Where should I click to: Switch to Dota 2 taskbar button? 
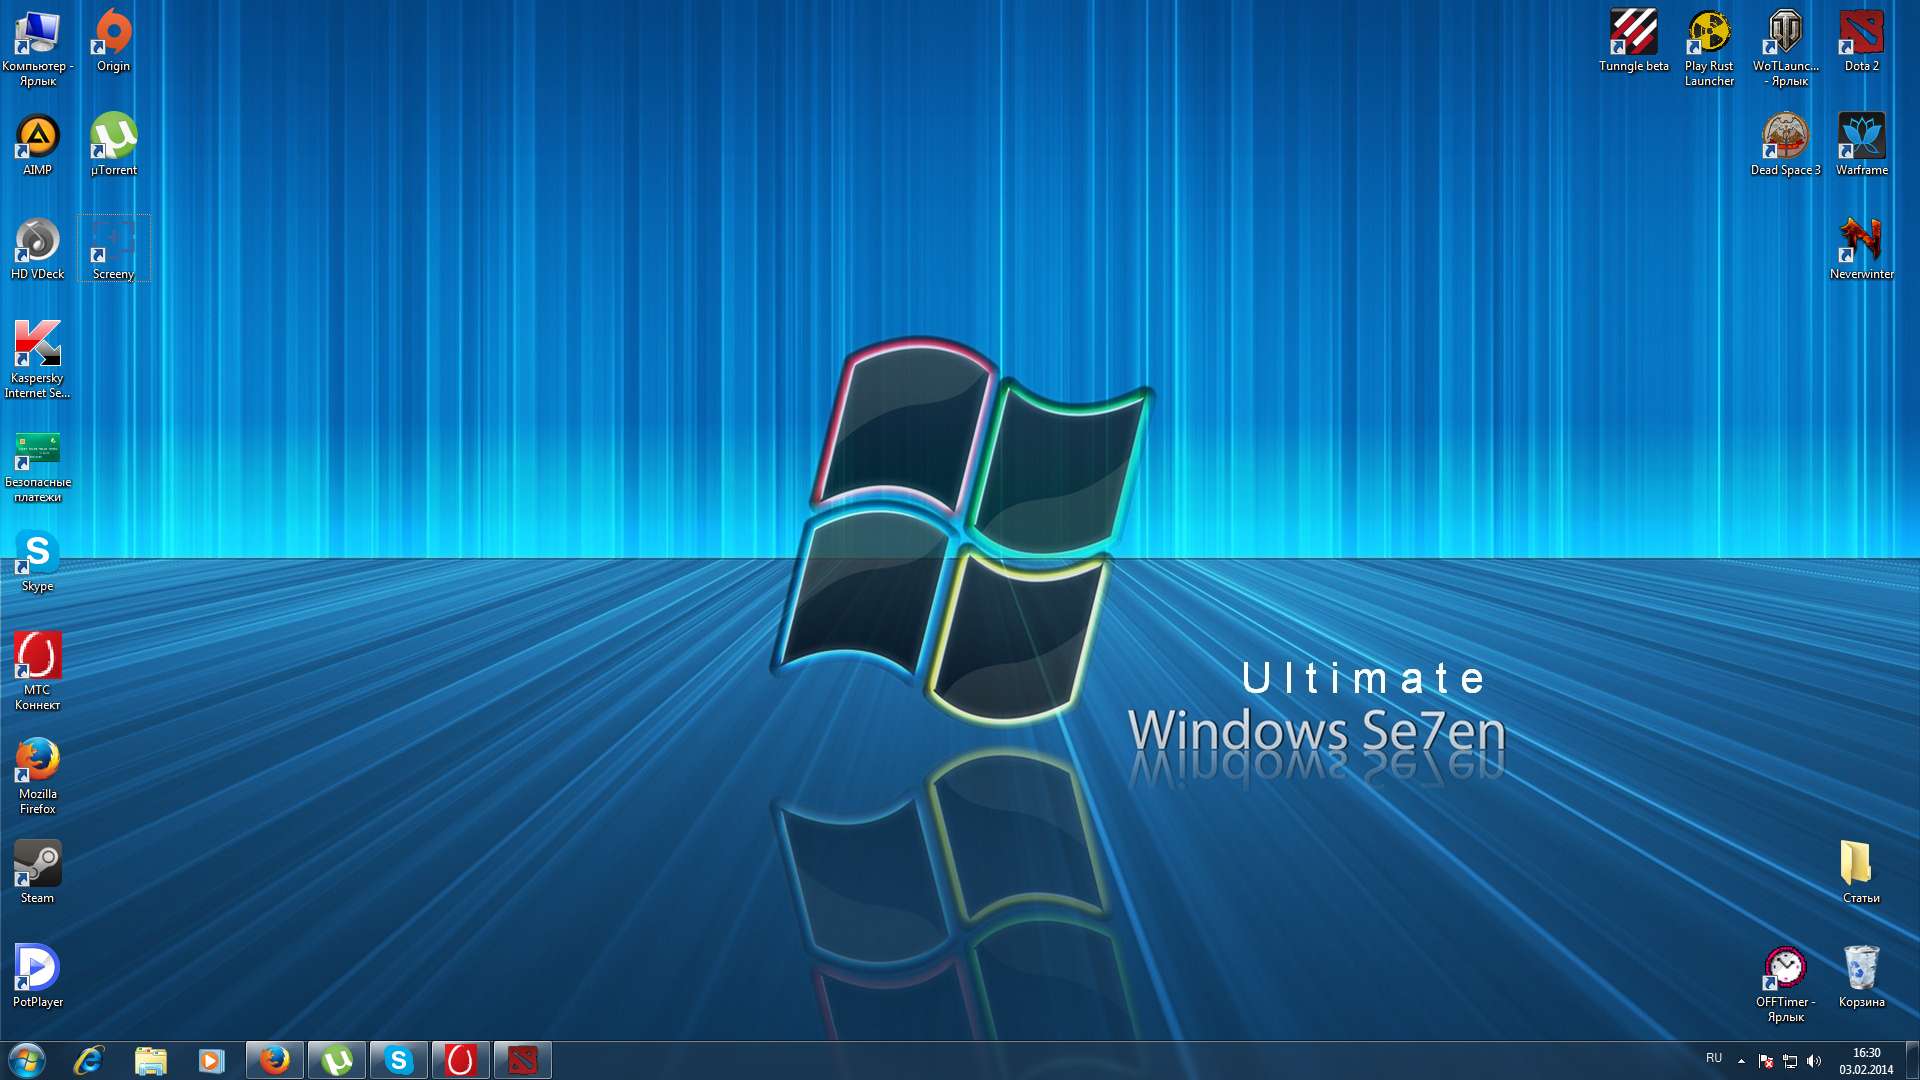[523, 1060]
